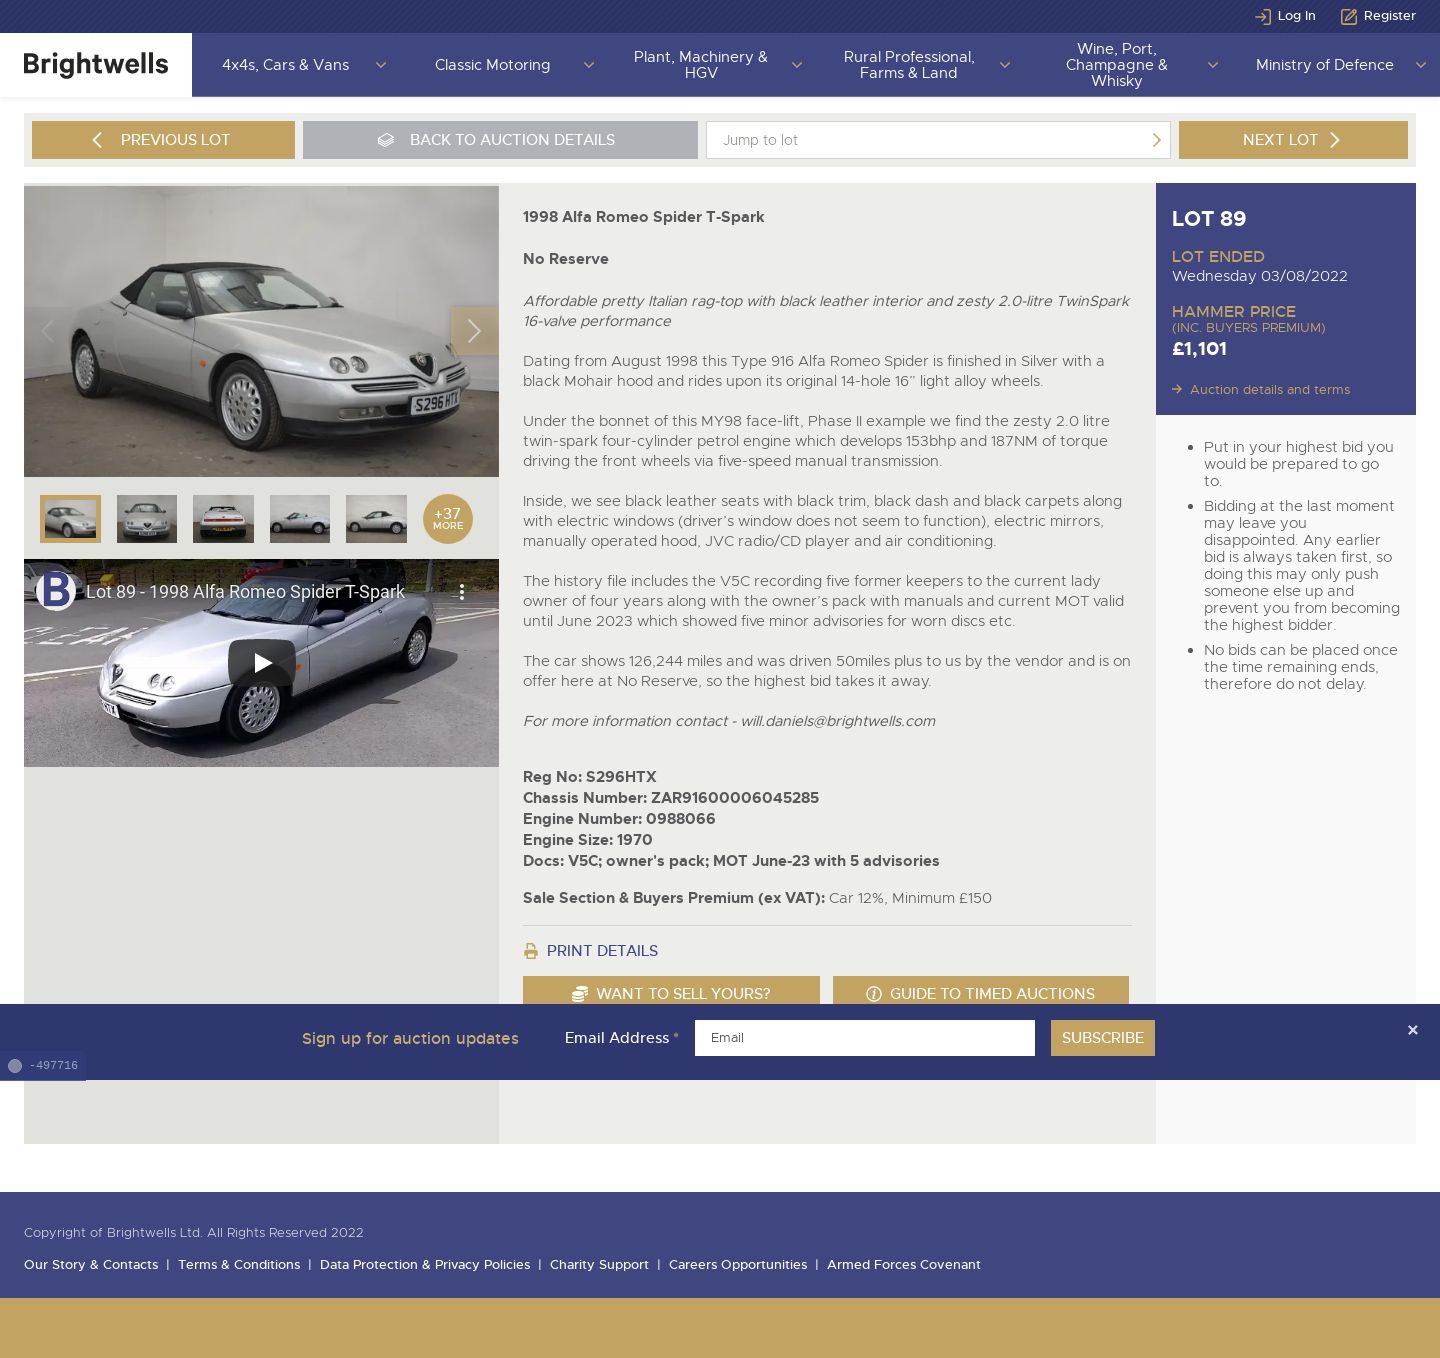
Task: Click the Log In link
Action: tap(1296, 16)
